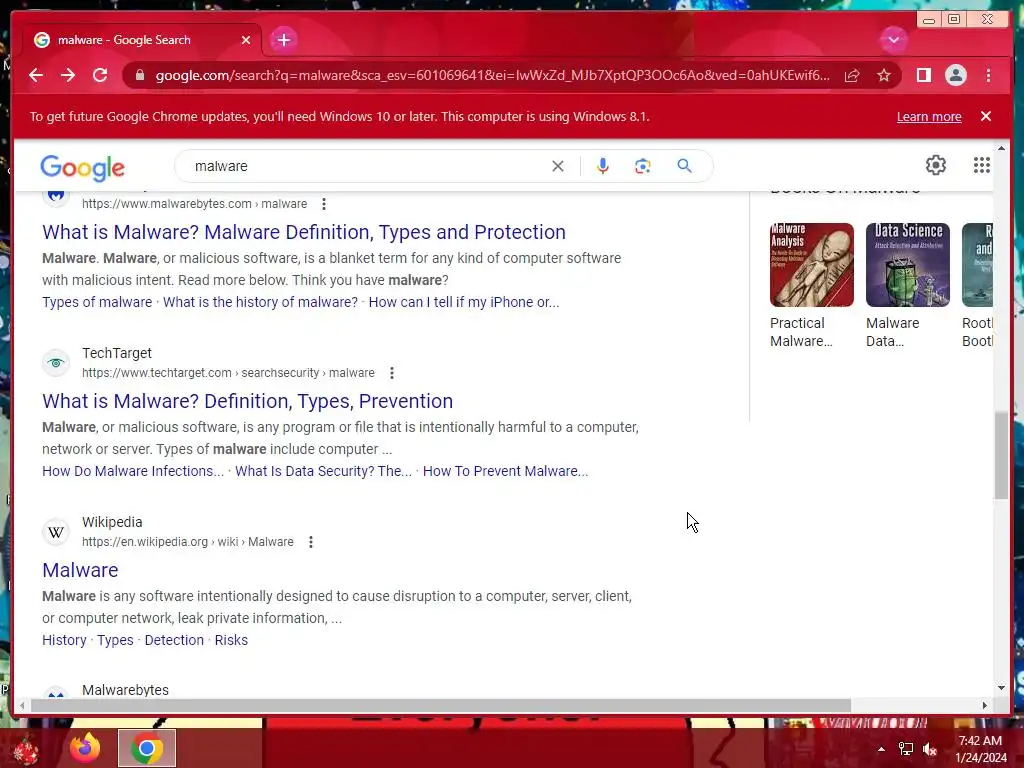The width and height of the screenshot is (1024, 768).
Task: Reload the current page
Action: point(100,75)
